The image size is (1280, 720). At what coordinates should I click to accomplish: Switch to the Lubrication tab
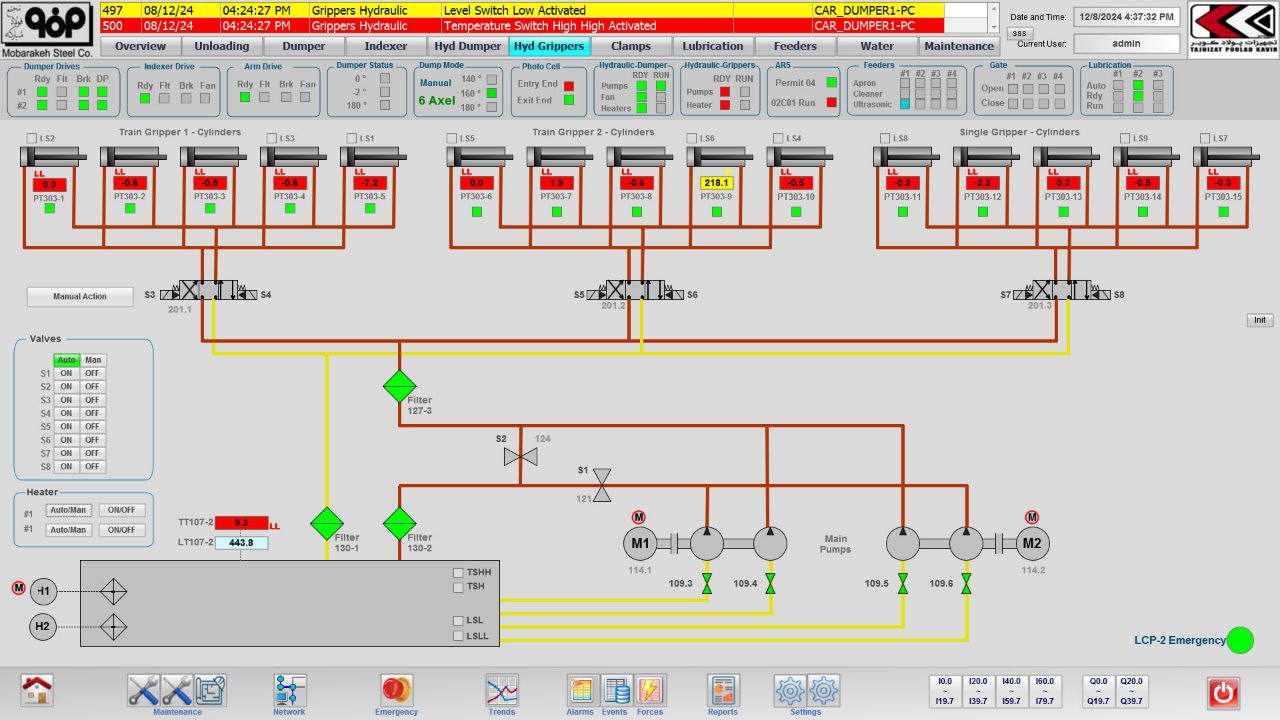click(712, 46)
